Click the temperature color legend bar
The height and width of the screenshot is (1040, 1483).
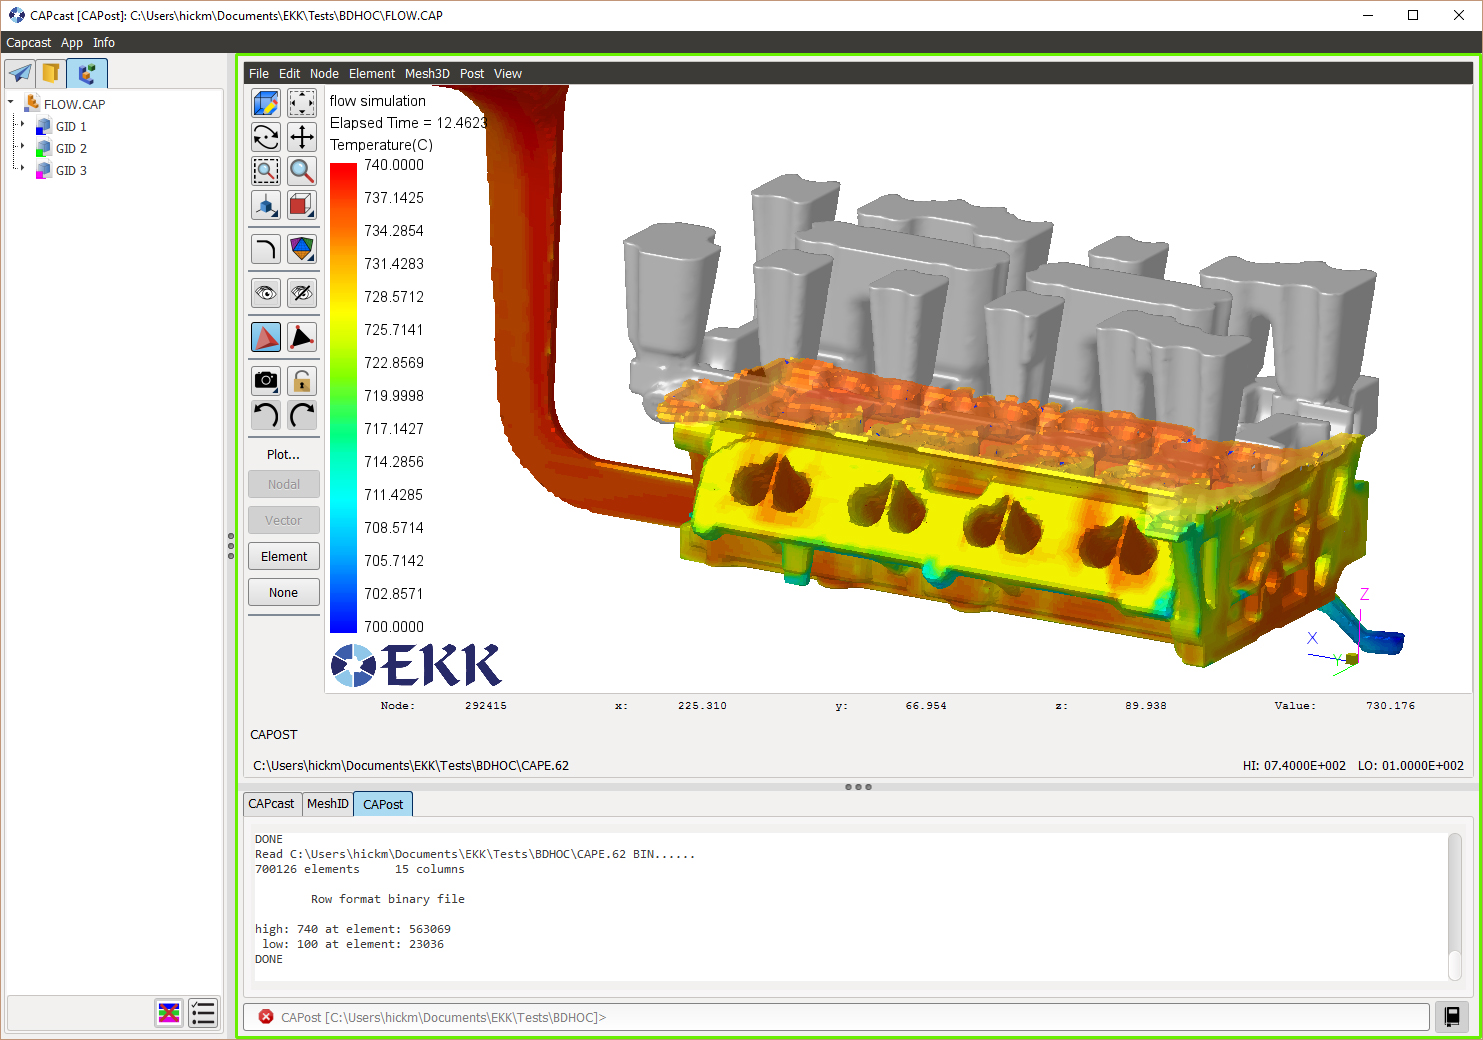coord(343,398)
